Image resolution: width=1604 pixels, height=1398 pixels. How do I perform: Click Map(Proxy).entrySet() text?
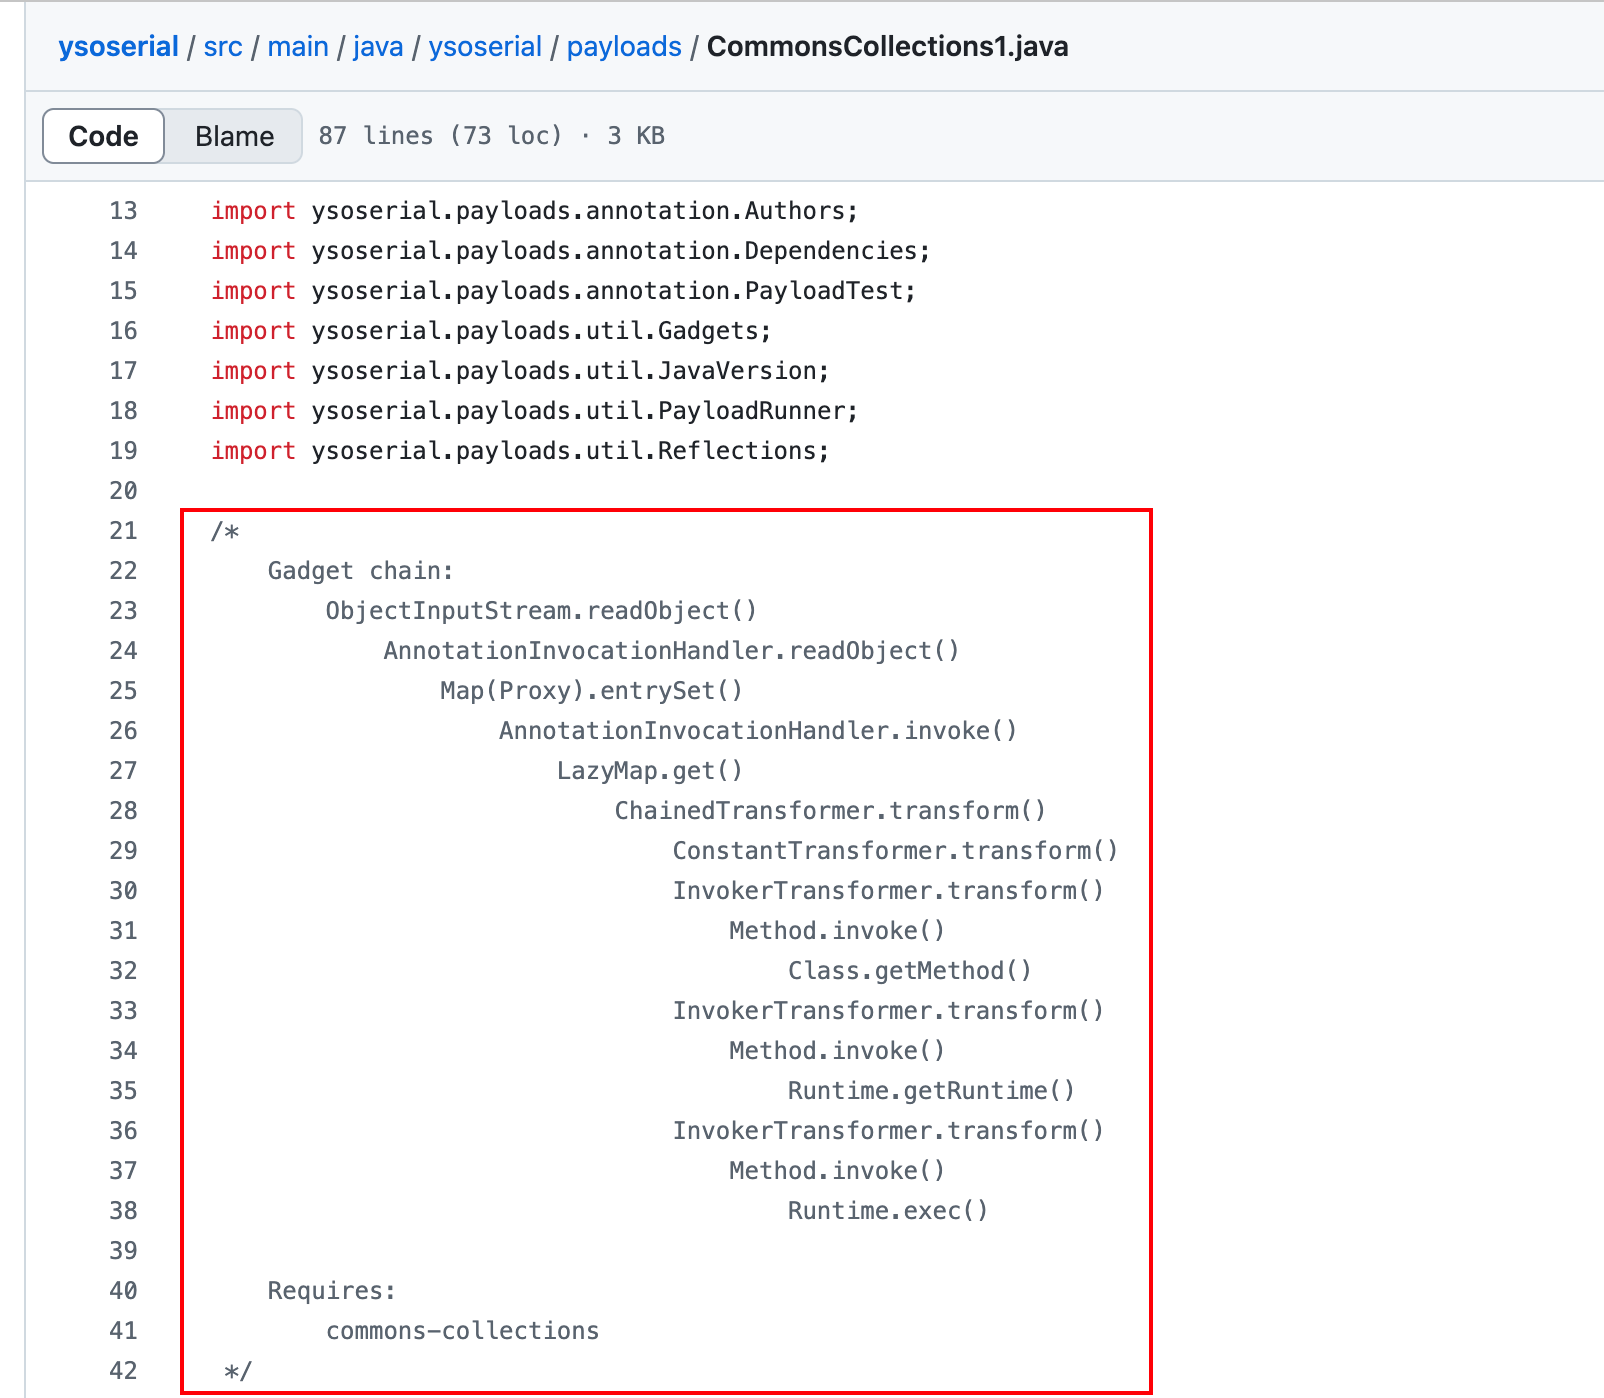(592, 691)
